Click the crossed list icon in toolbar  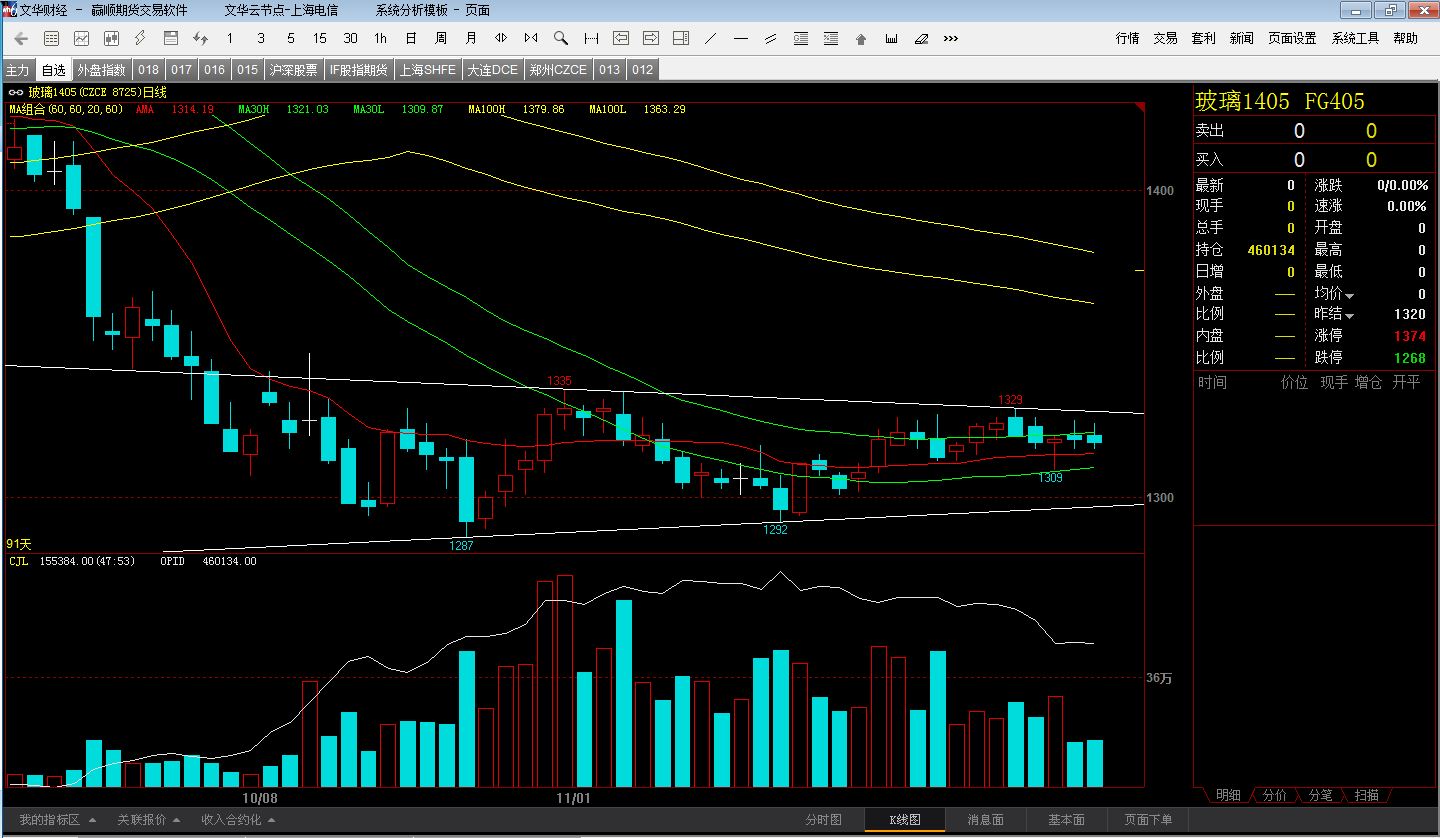click(x=831, y=38)
